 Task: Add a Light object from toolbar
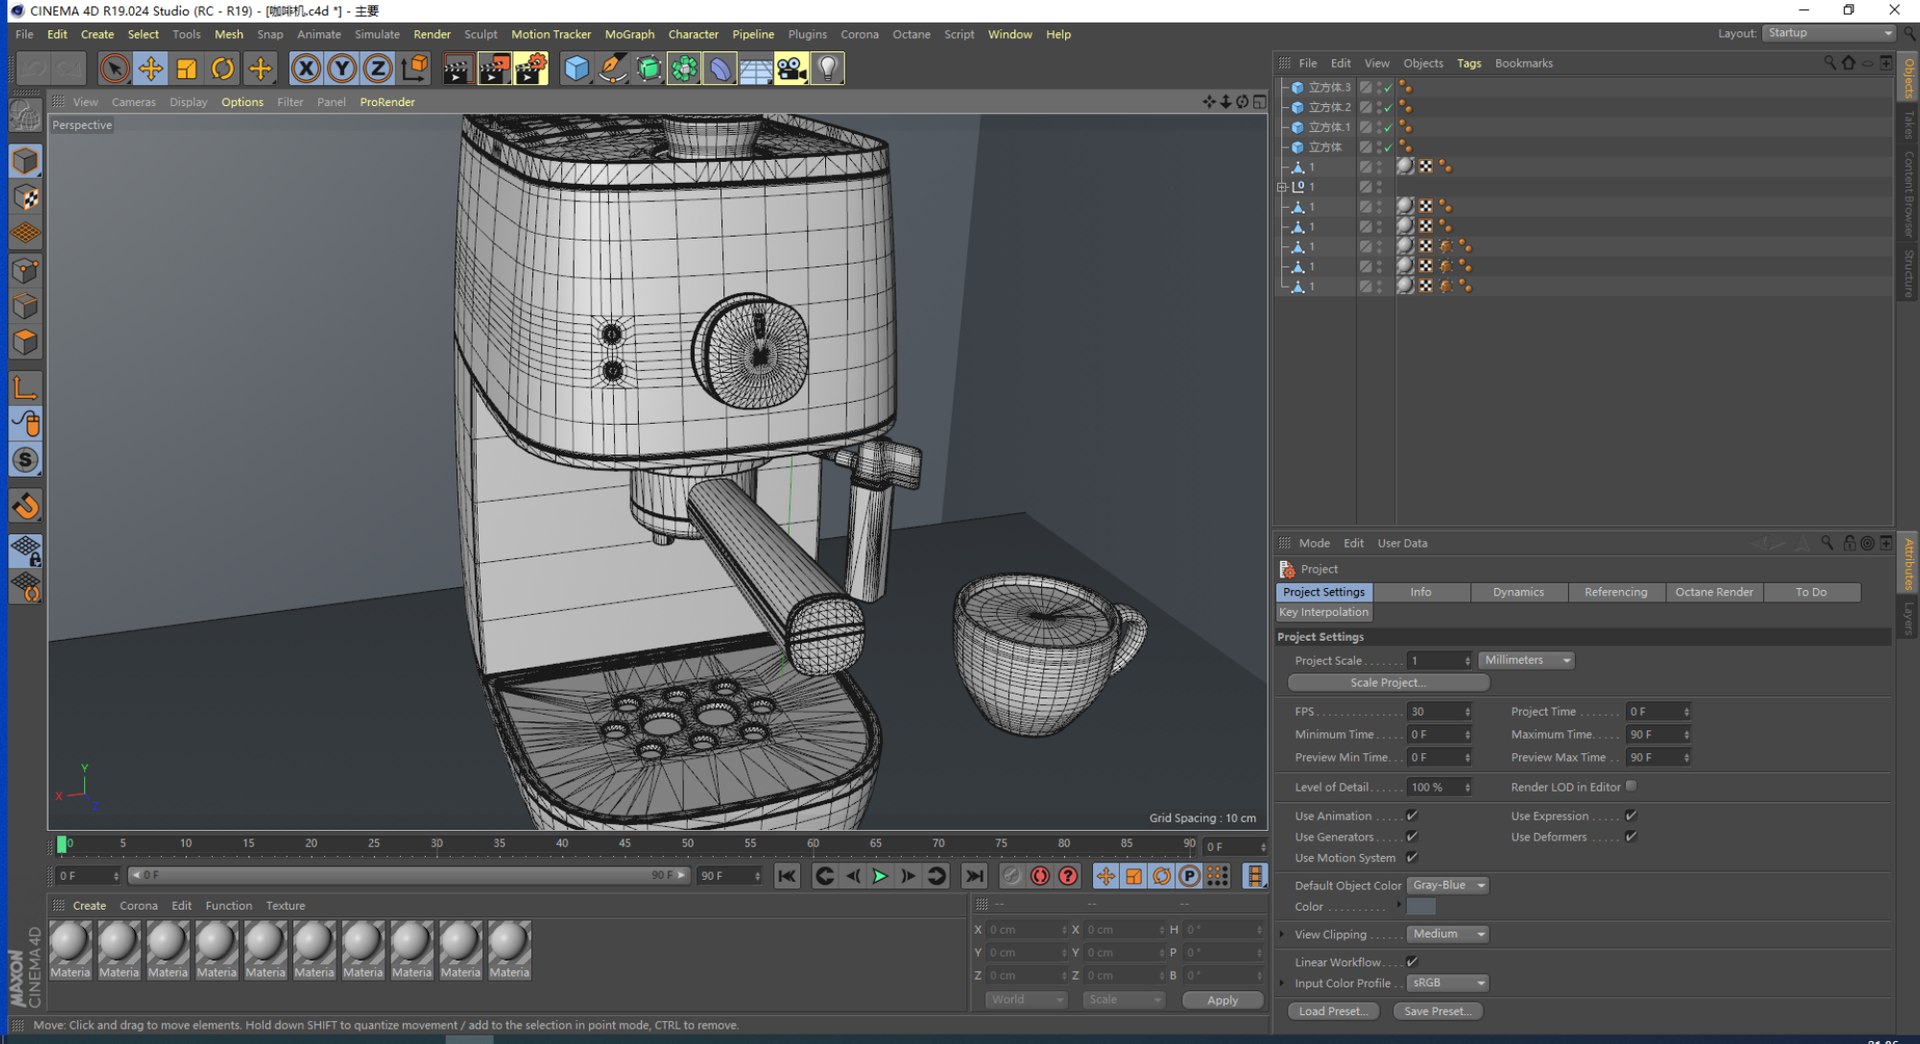(x=827, y=68)
